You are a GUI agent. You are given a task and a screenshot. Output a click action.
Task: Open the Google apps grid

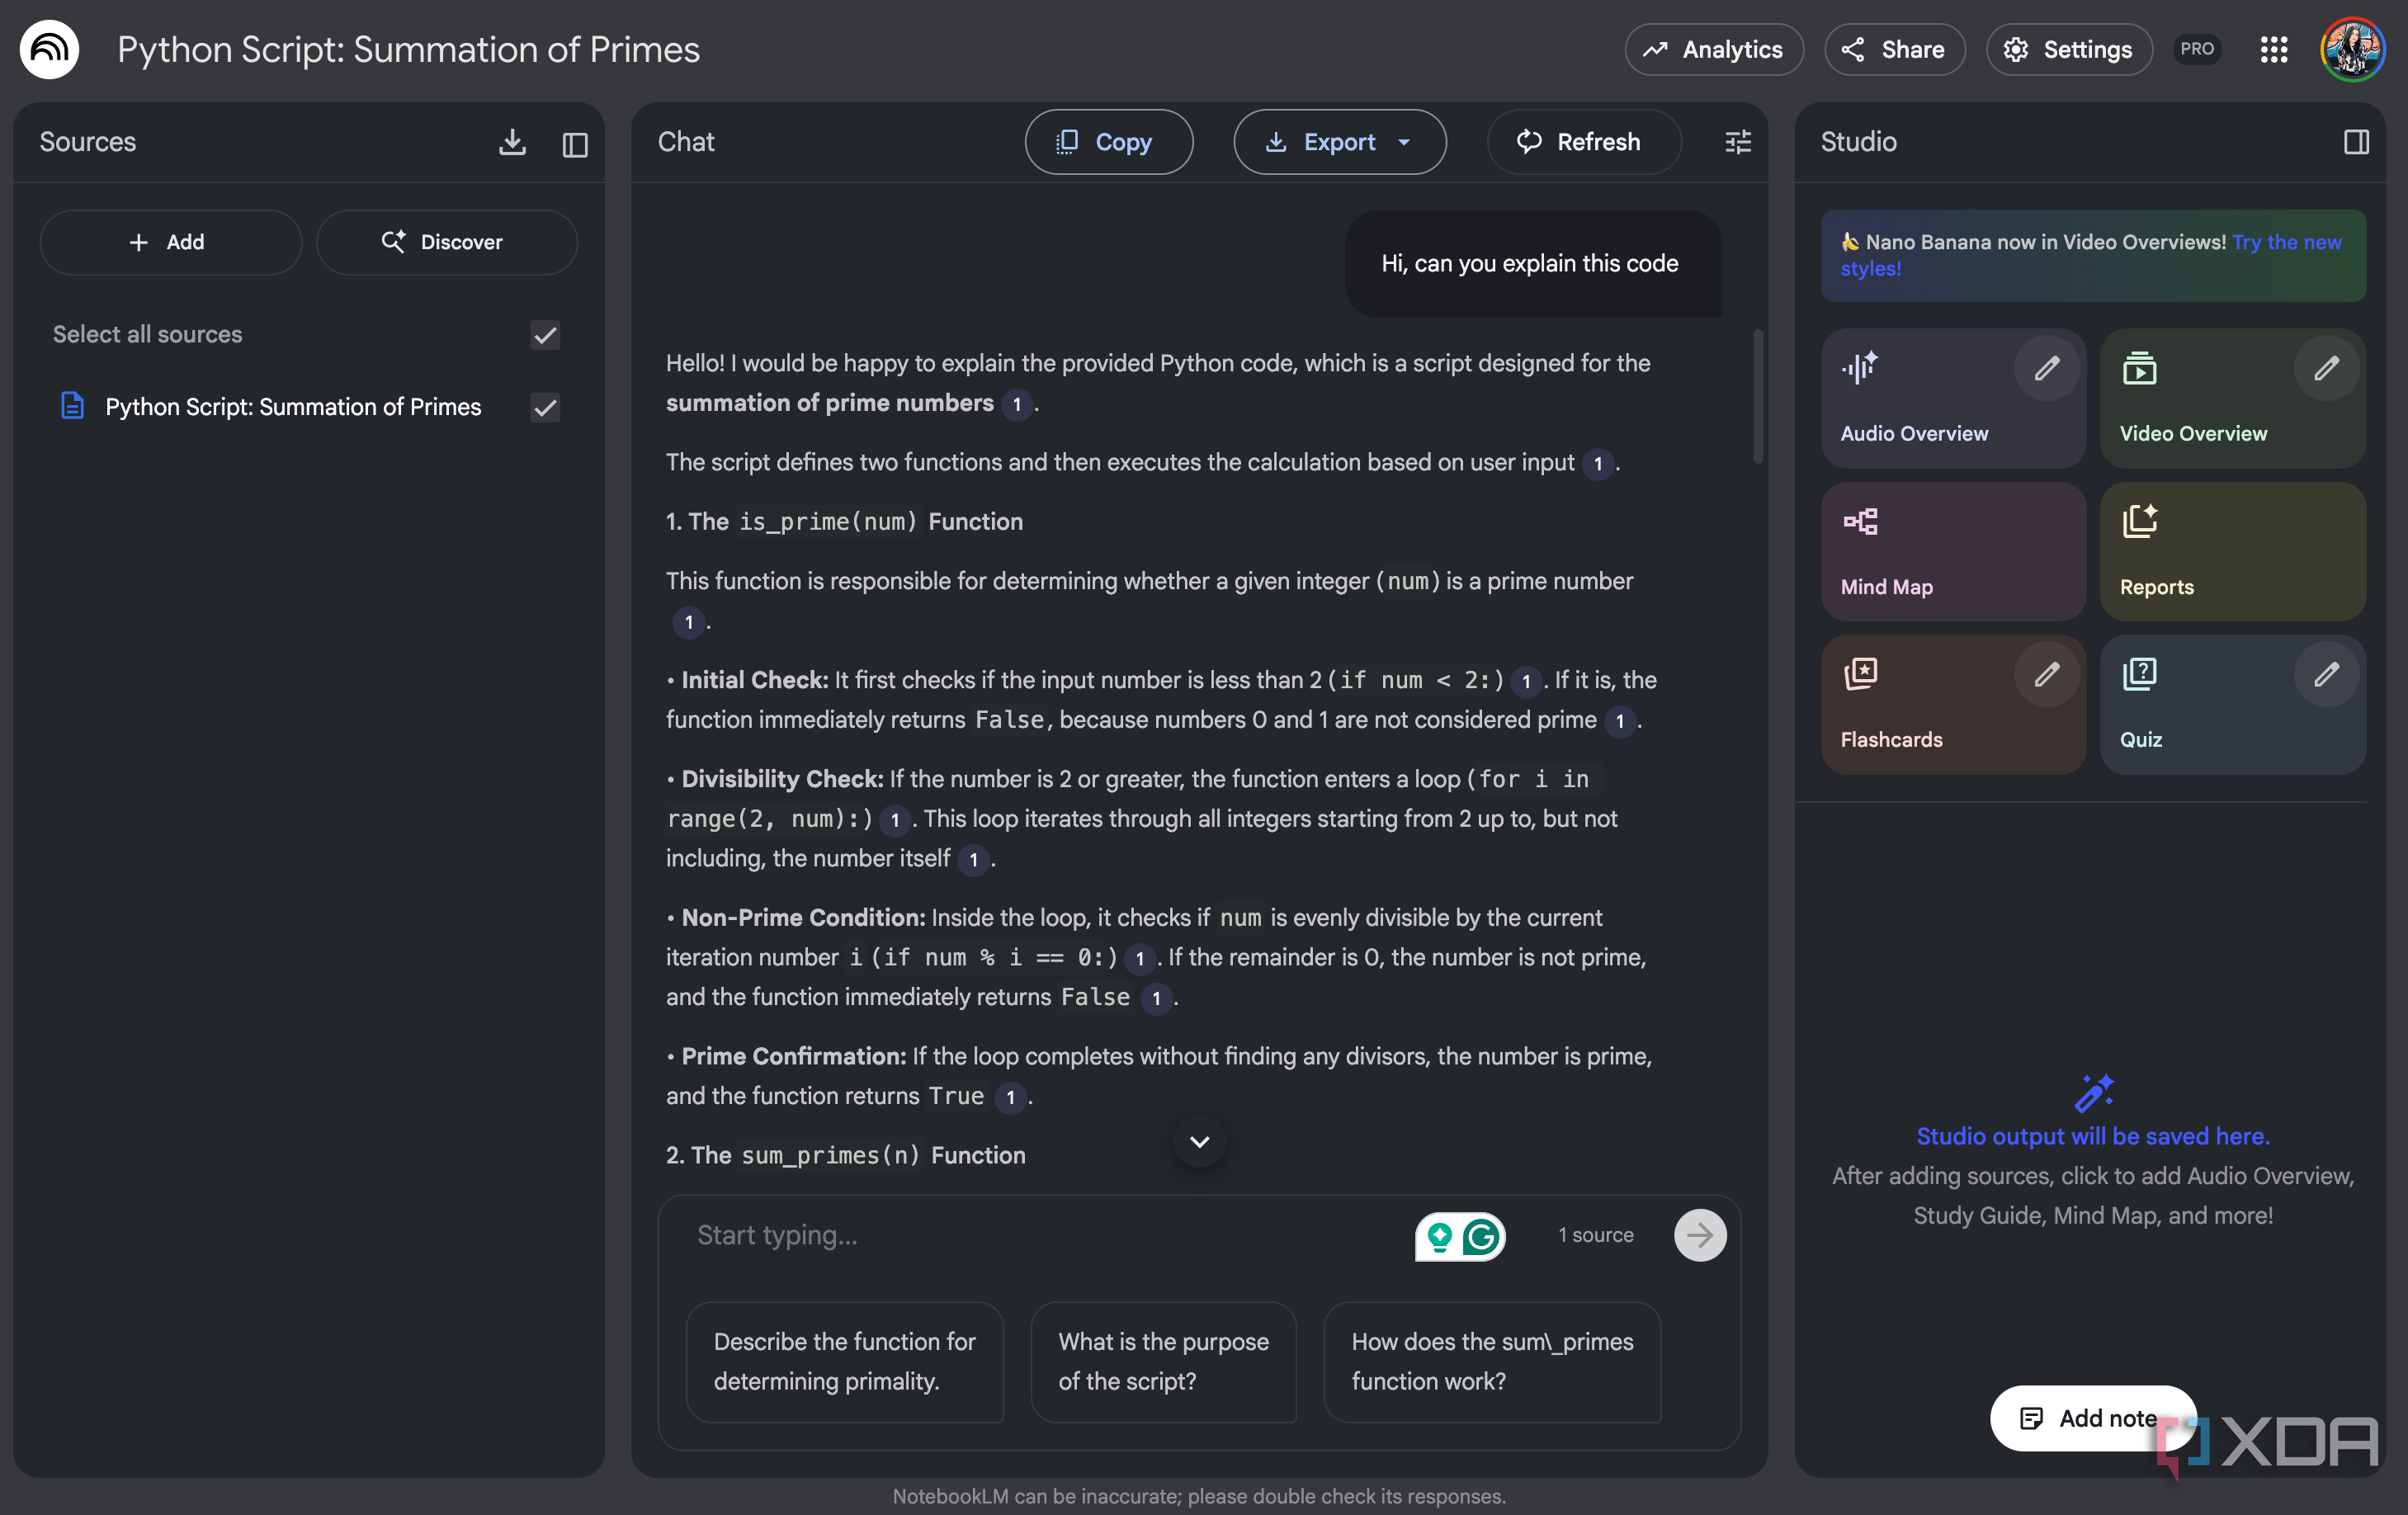coord(2274,49)
